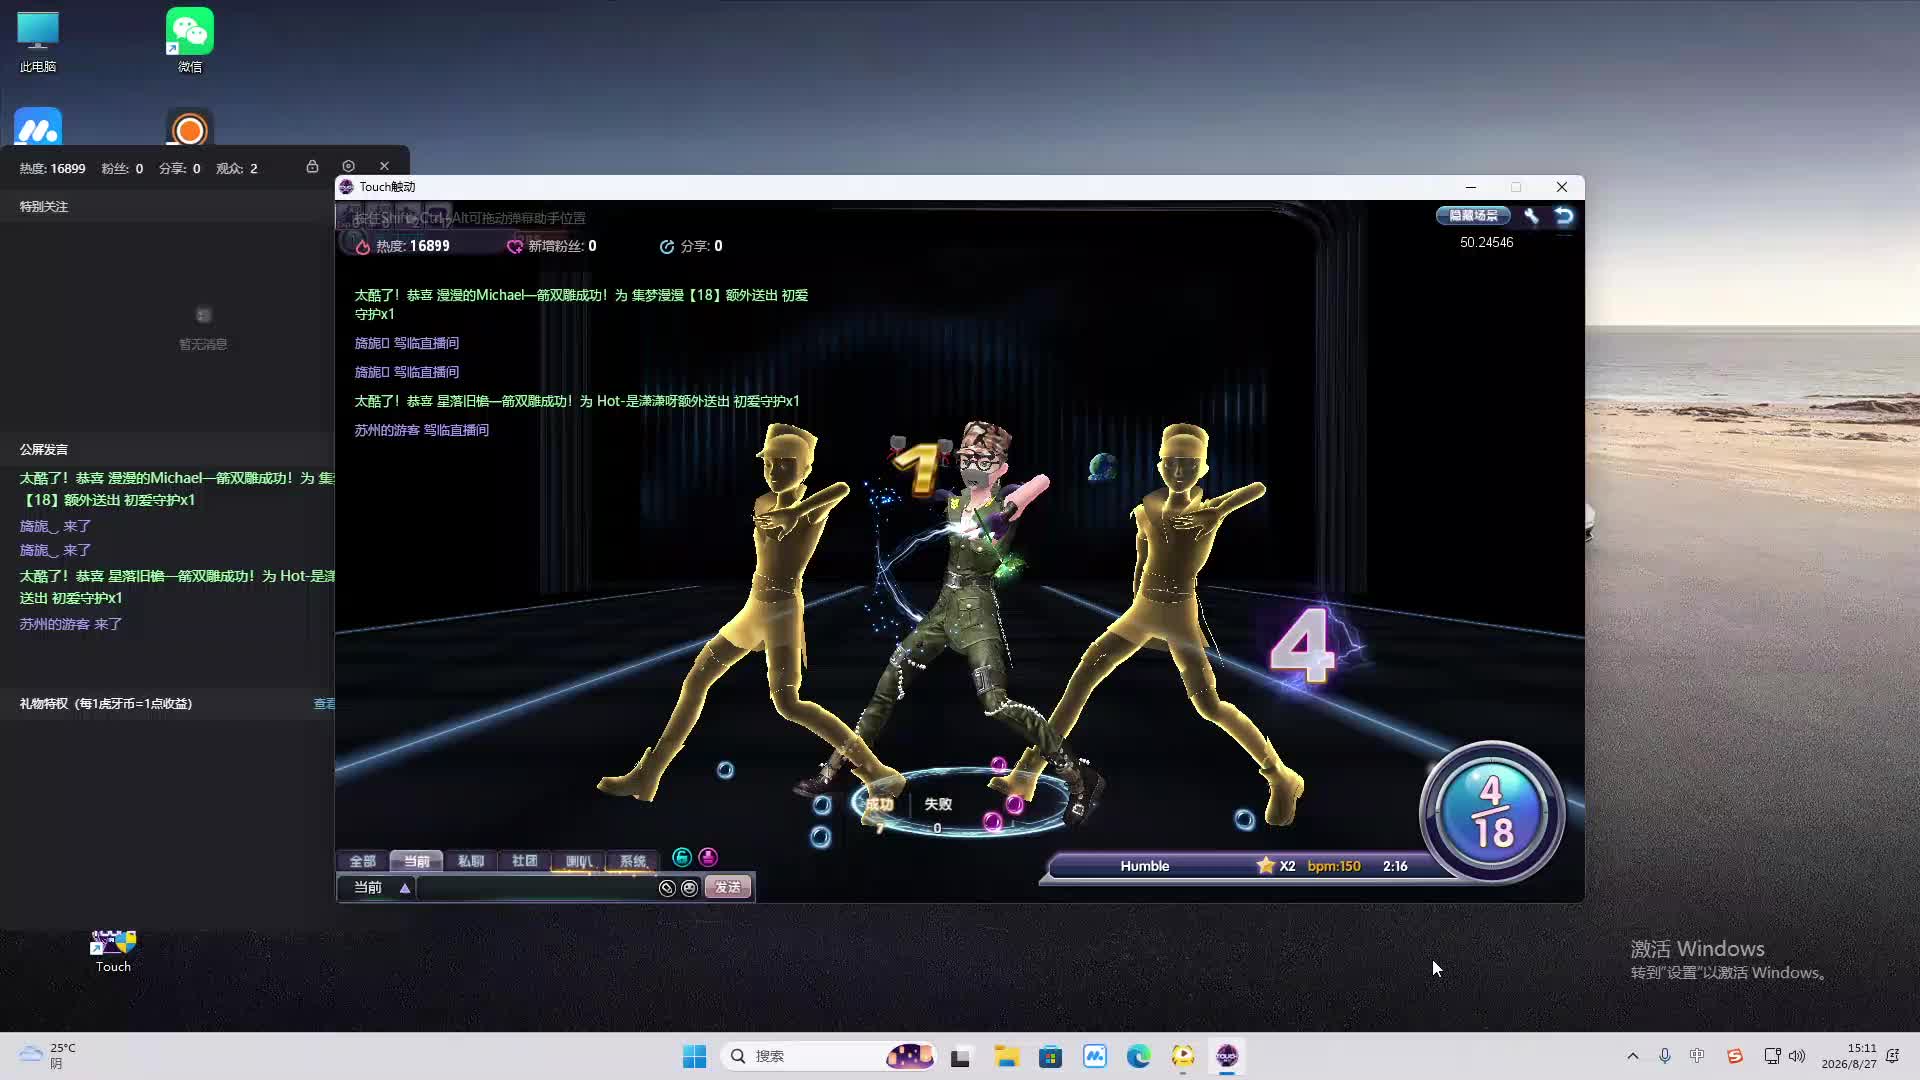Switch to the 当前 chat tab
1920x1080 pixels.
coord(416,861)
